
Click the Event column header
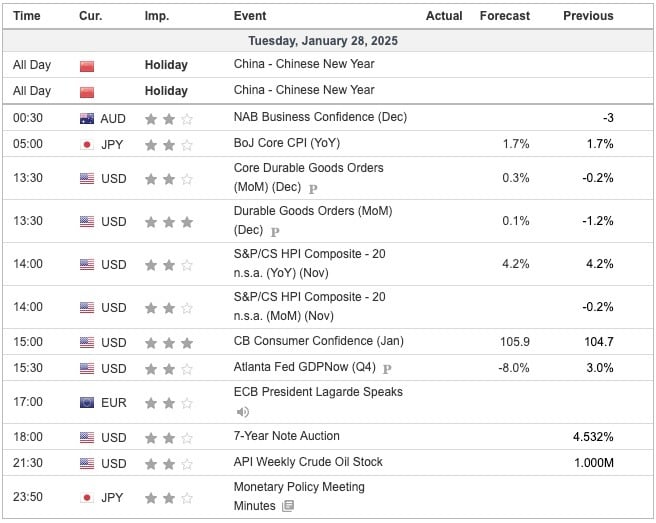tap(250, 16)
